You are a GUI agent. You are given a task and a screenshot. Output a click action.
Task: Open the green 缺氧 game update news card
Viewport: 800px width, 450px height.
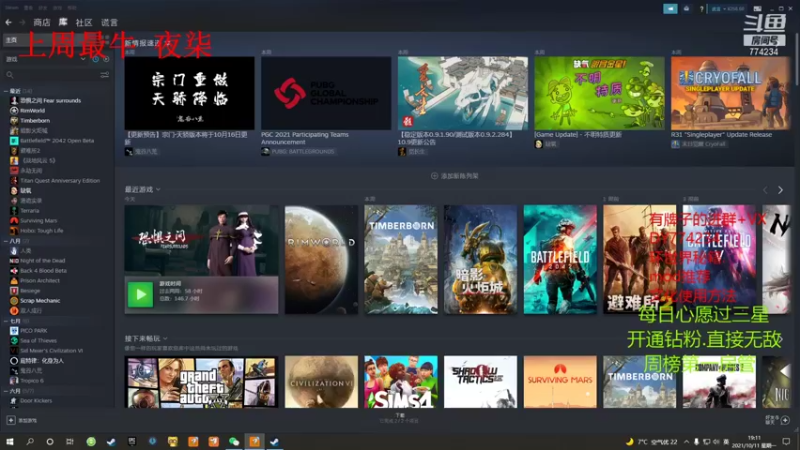click(599, 93)
